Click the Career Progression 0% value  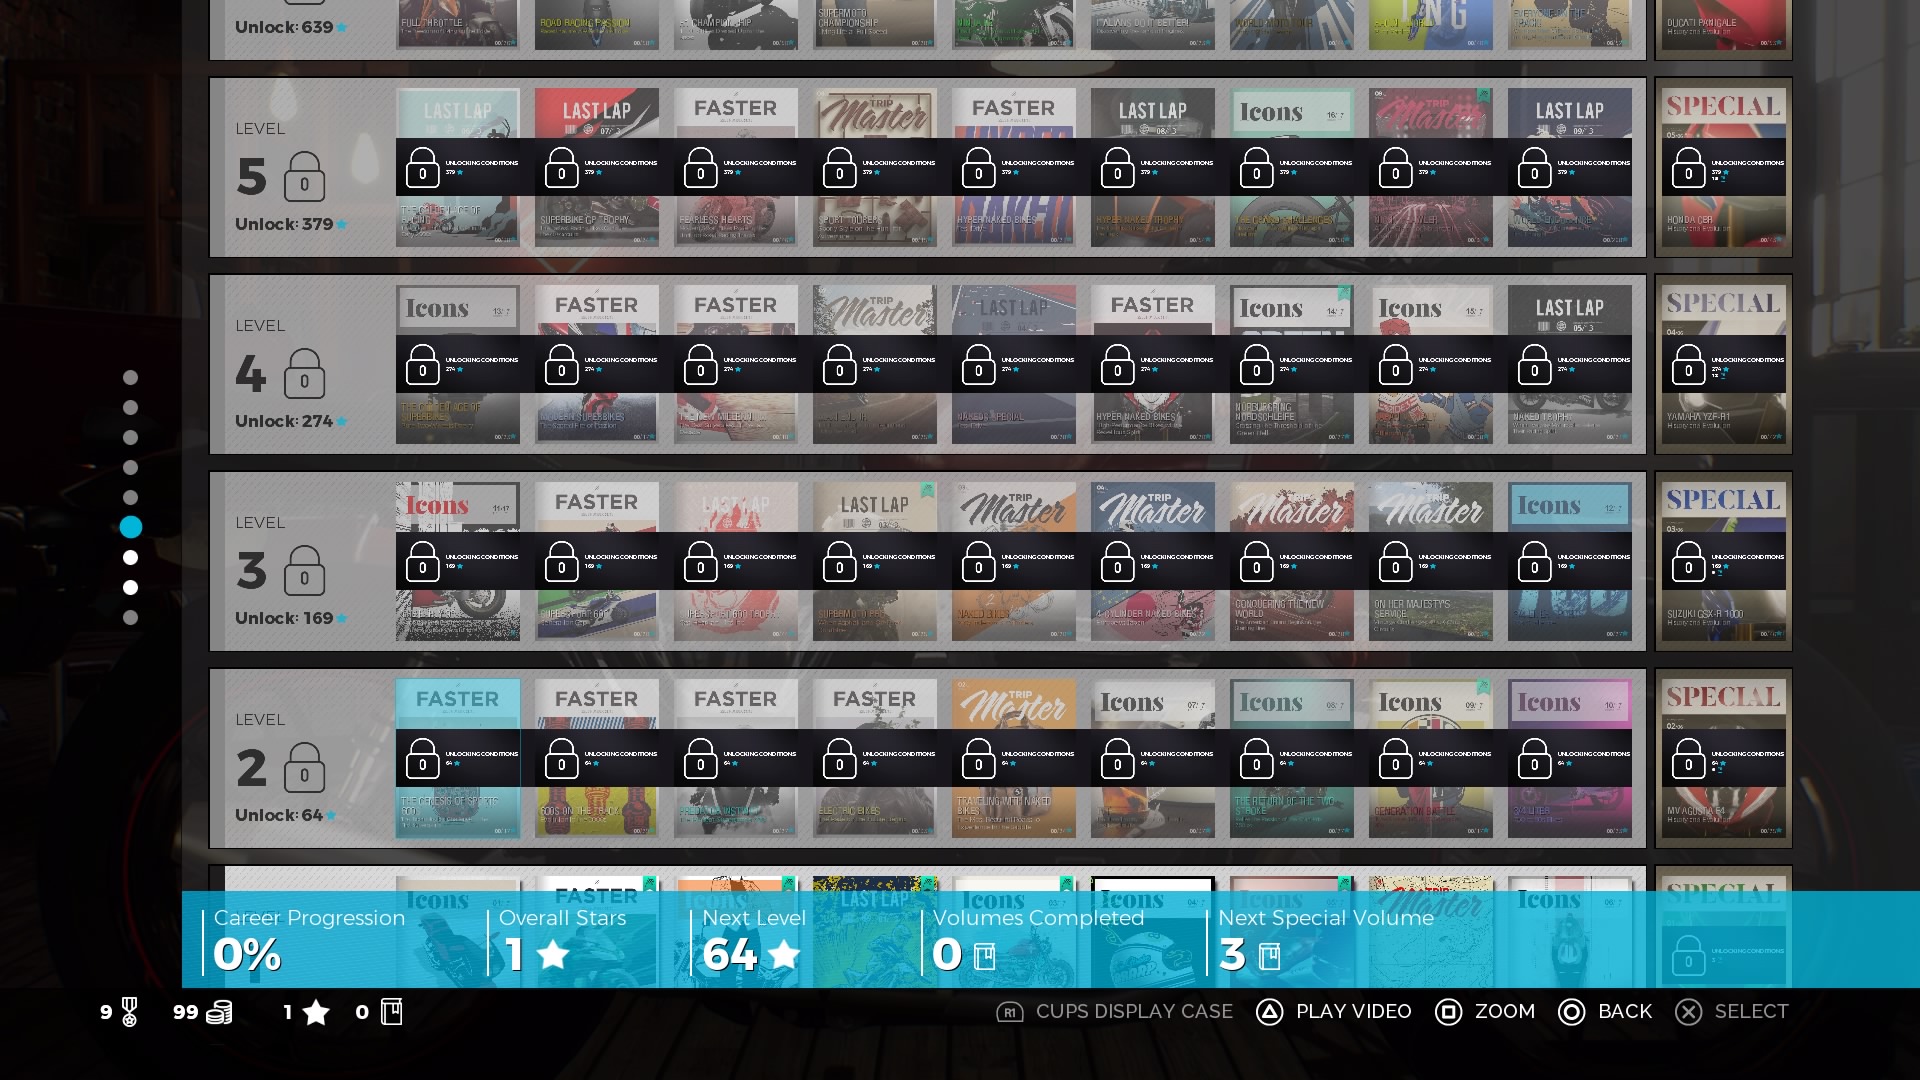[x=247, y=954]
